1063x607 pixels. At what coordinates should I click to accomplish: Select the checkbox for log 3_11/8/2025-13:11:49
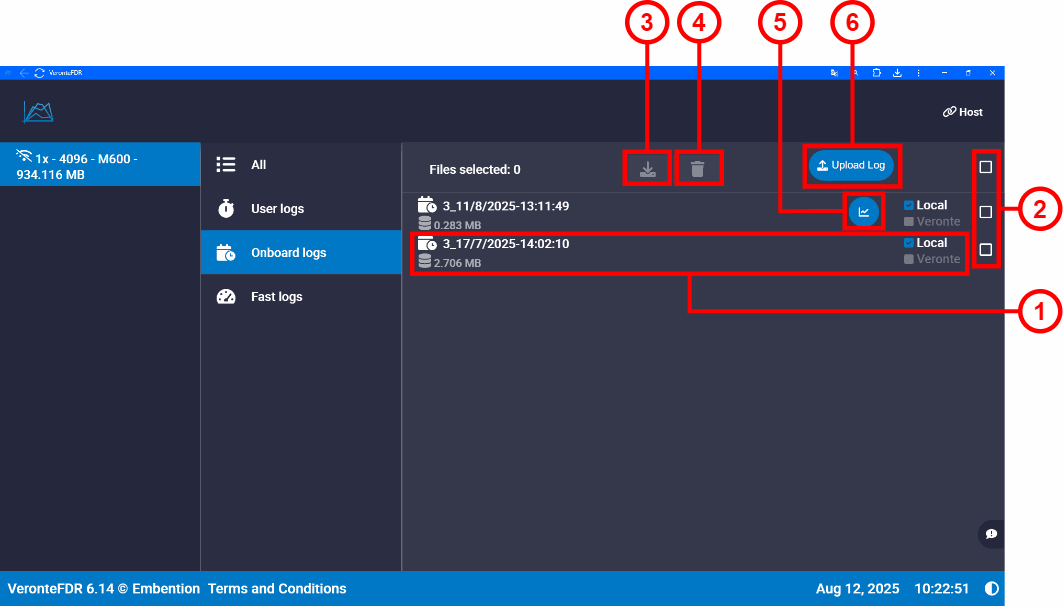985,212
